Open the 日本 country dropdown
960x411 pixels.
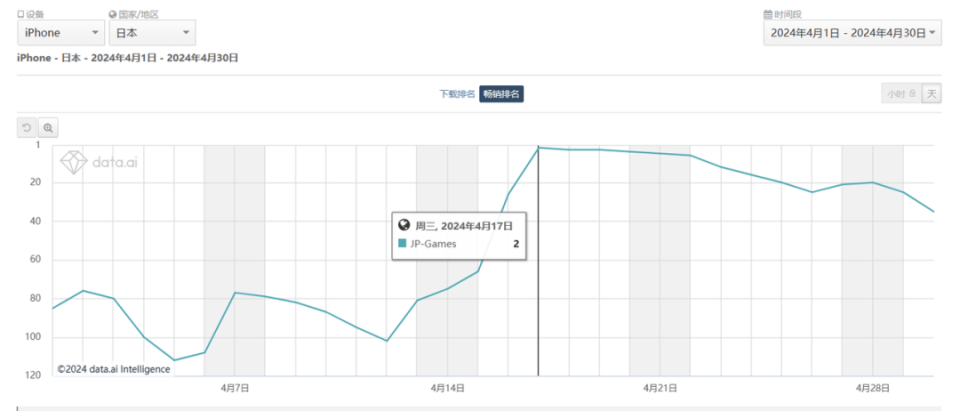(152, 33)
